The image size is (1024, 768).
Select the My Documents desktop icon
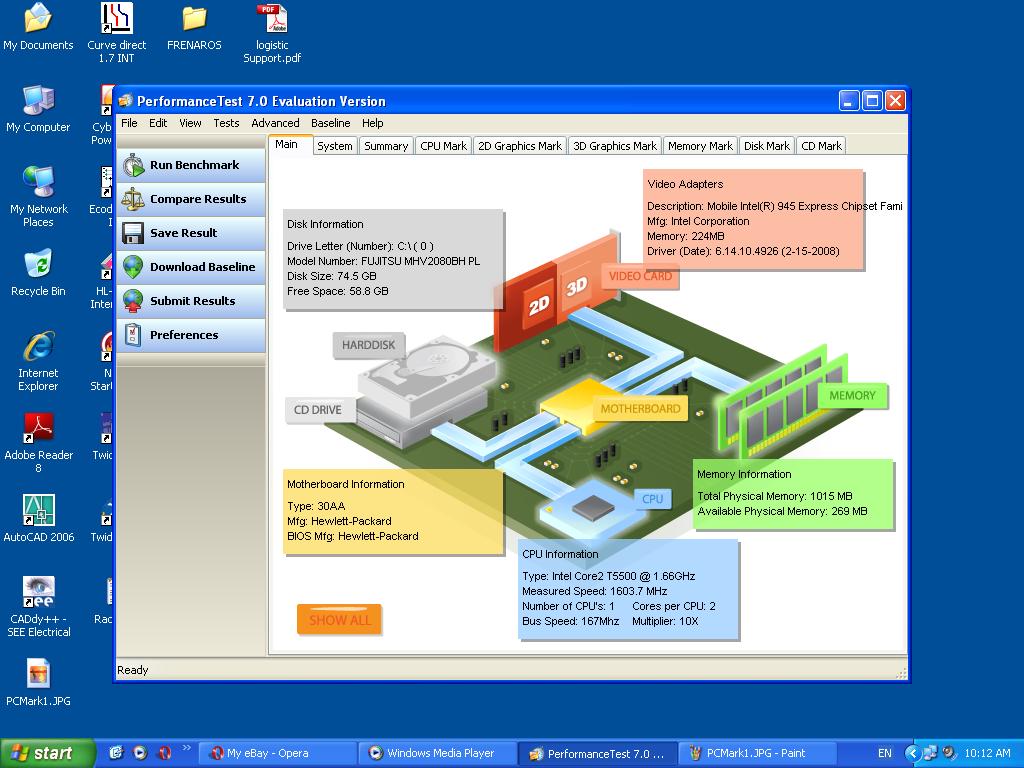38,27
